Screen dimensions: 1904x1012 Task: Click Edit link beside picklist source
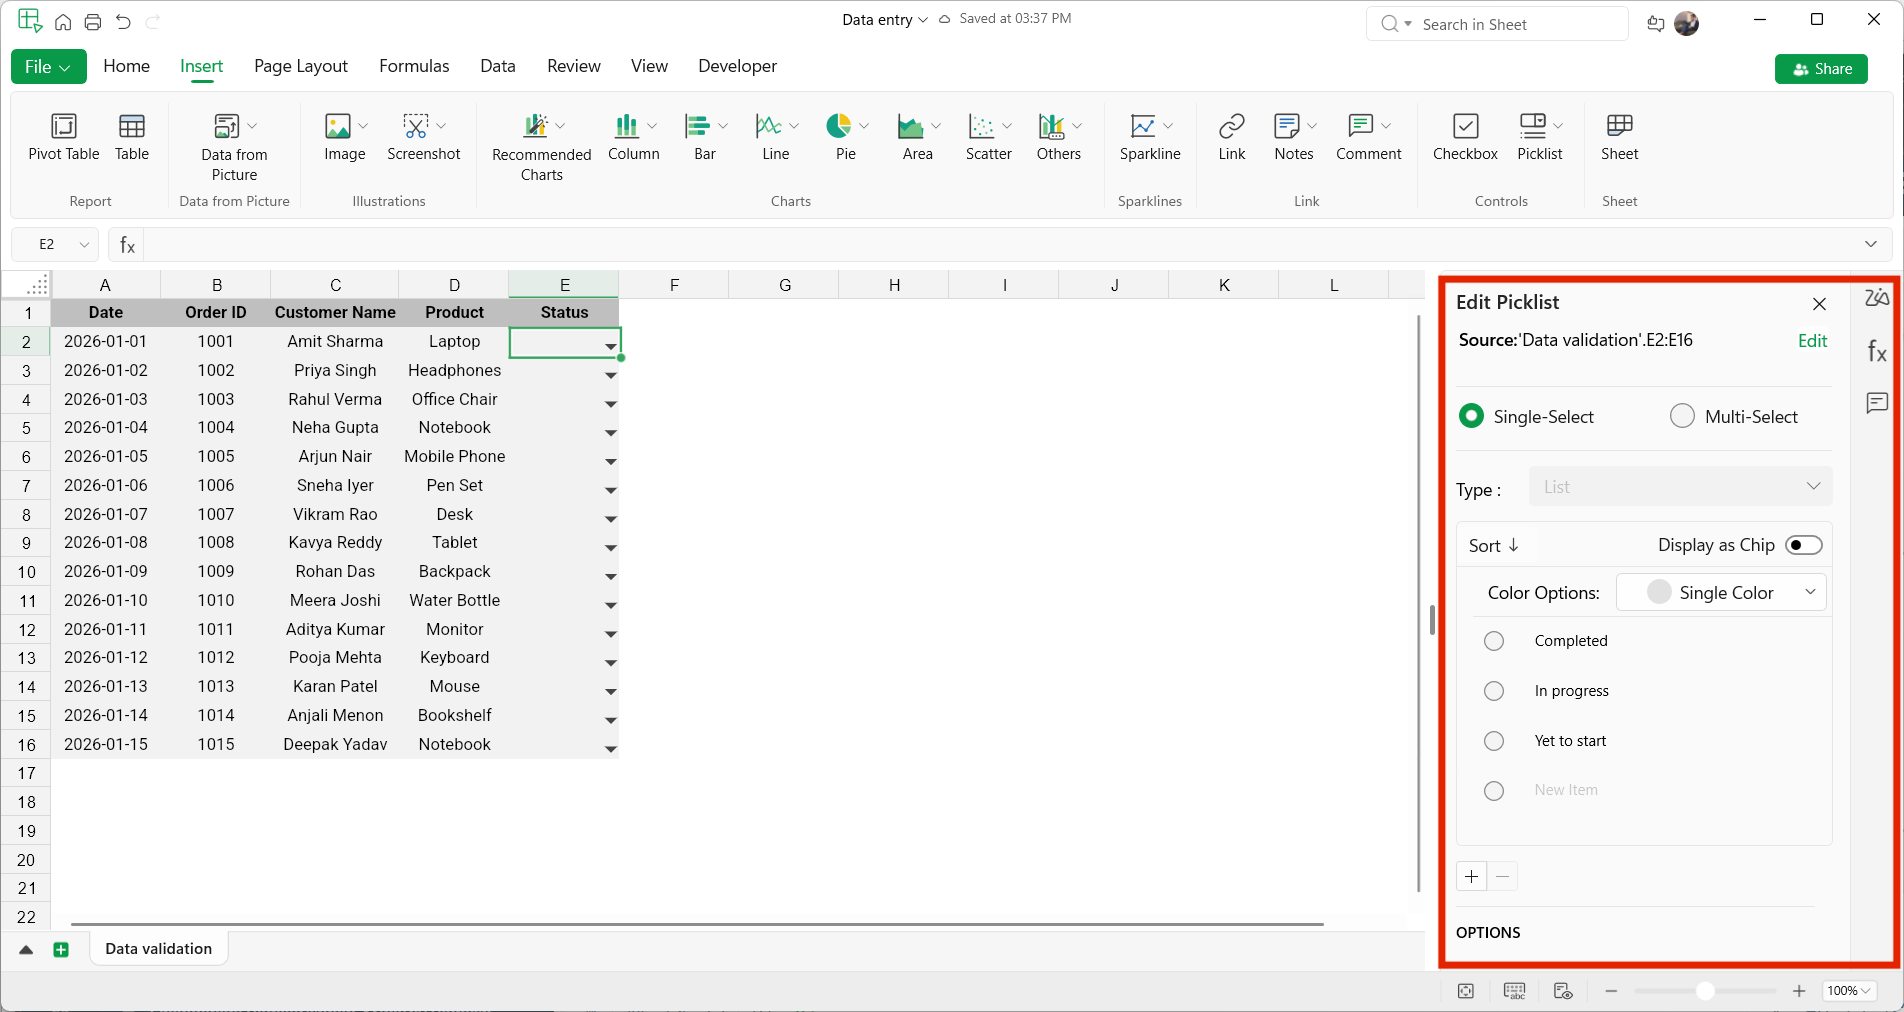(x=1812, y=341)
